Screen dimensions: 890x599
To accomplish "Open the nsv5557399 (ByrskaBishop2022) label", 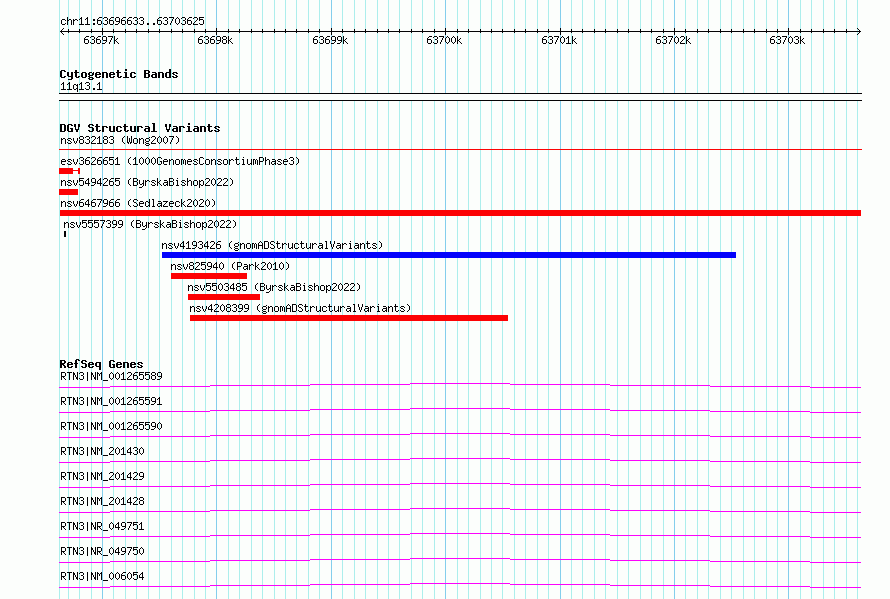I will click(150, 224).
